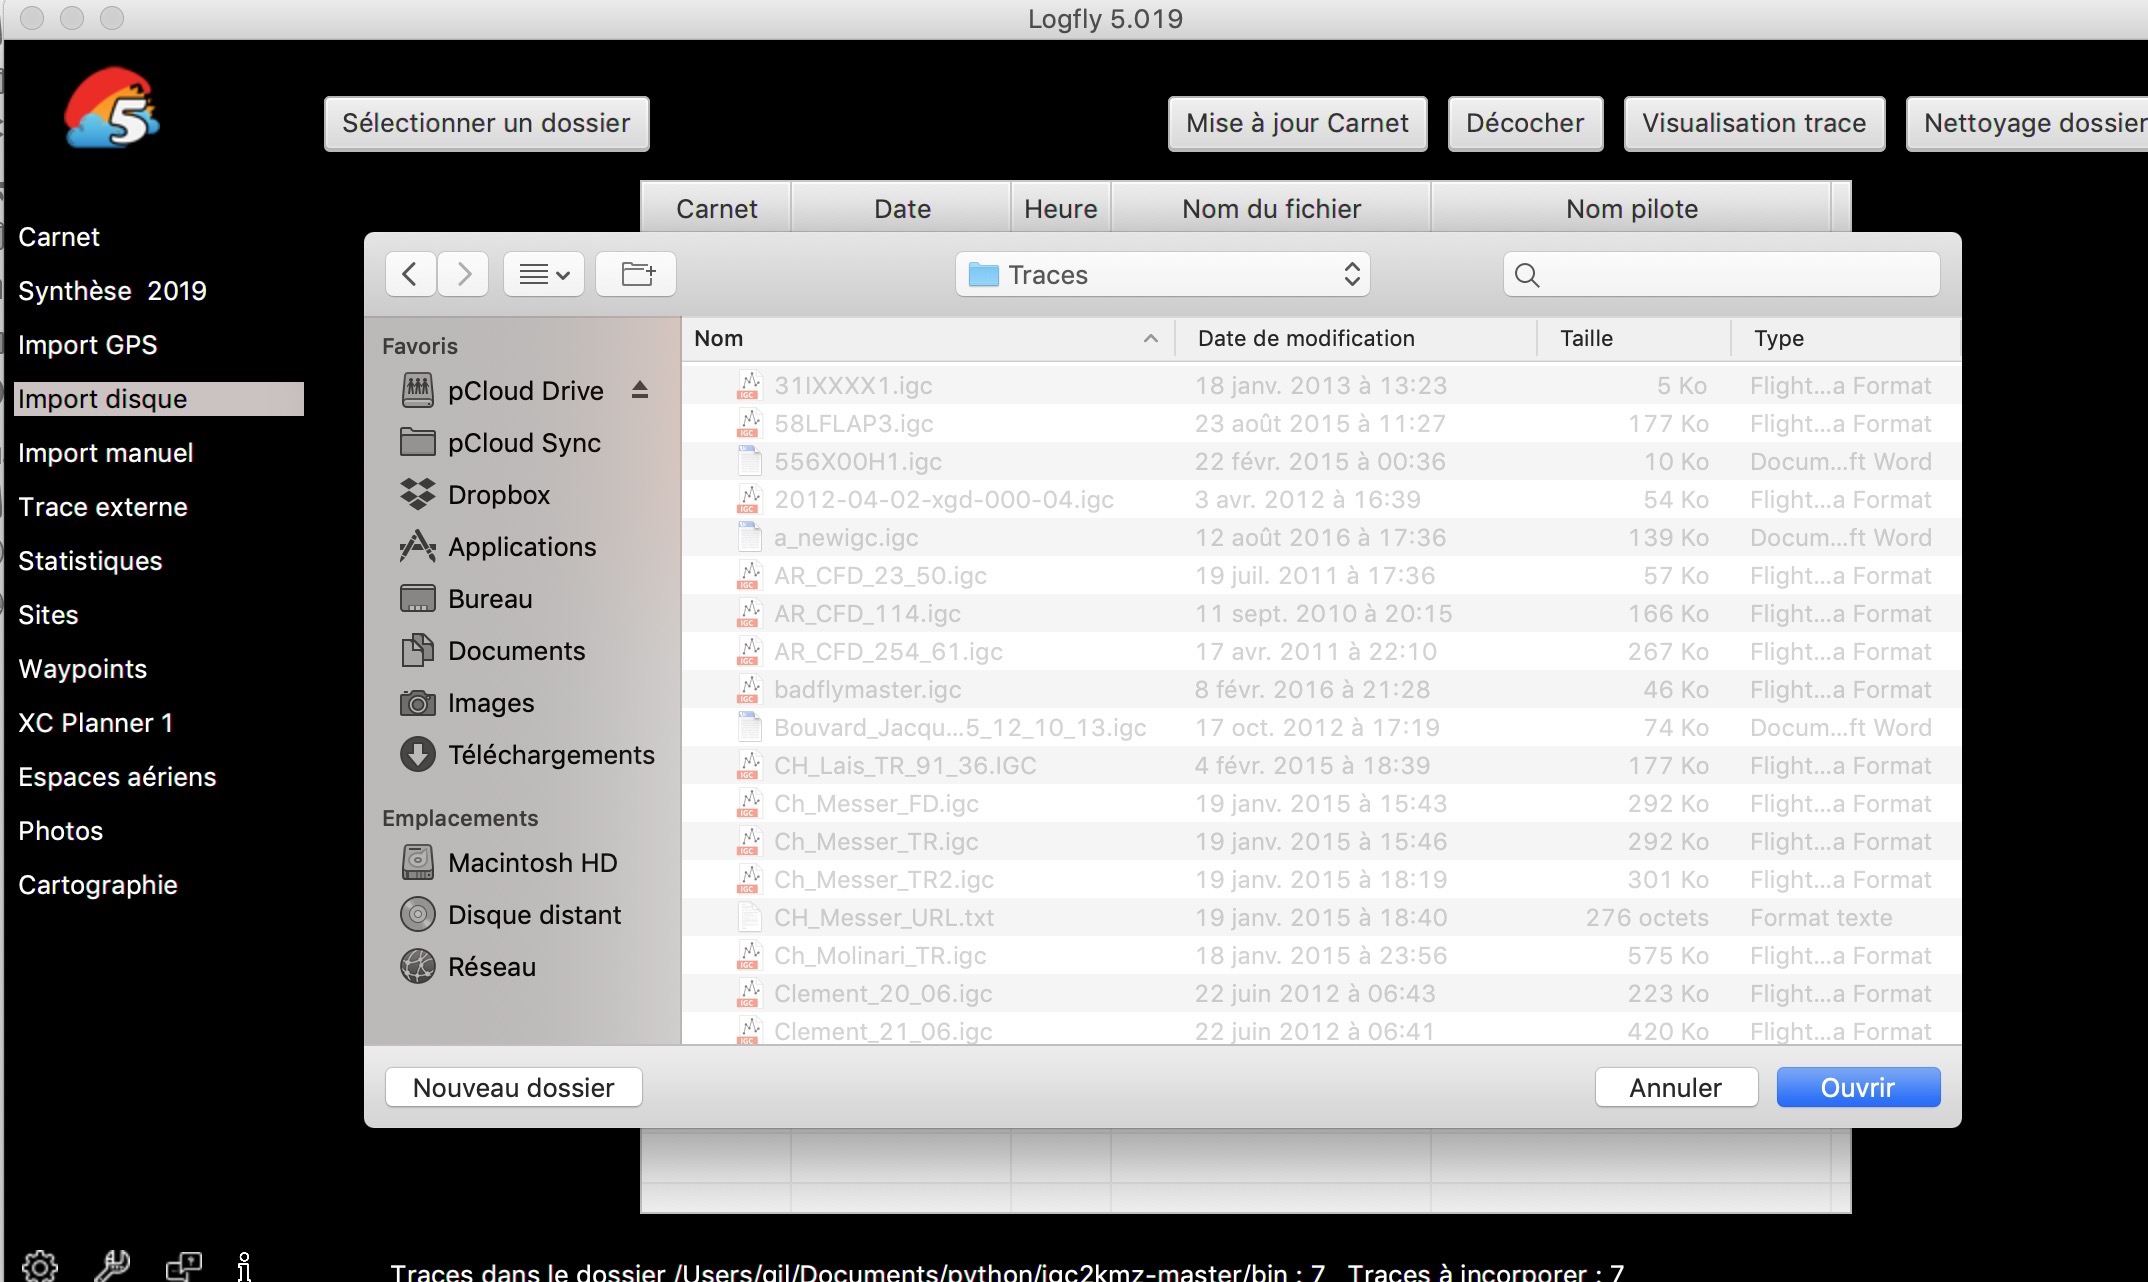Click the AR_CFD_114.igc file row
The height and width of the screenshot is (1282, 2148).
1321,613
